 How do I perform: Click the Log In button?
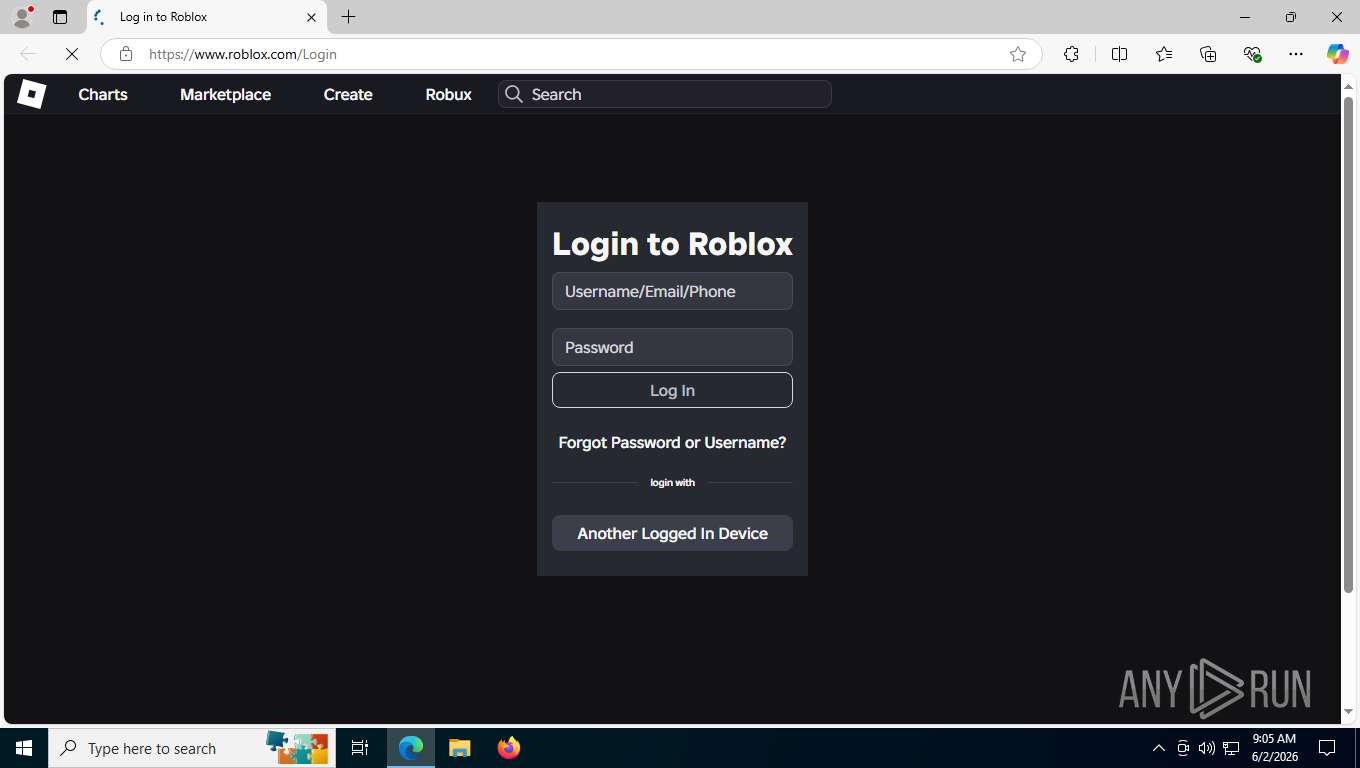(x=672, y=390)
